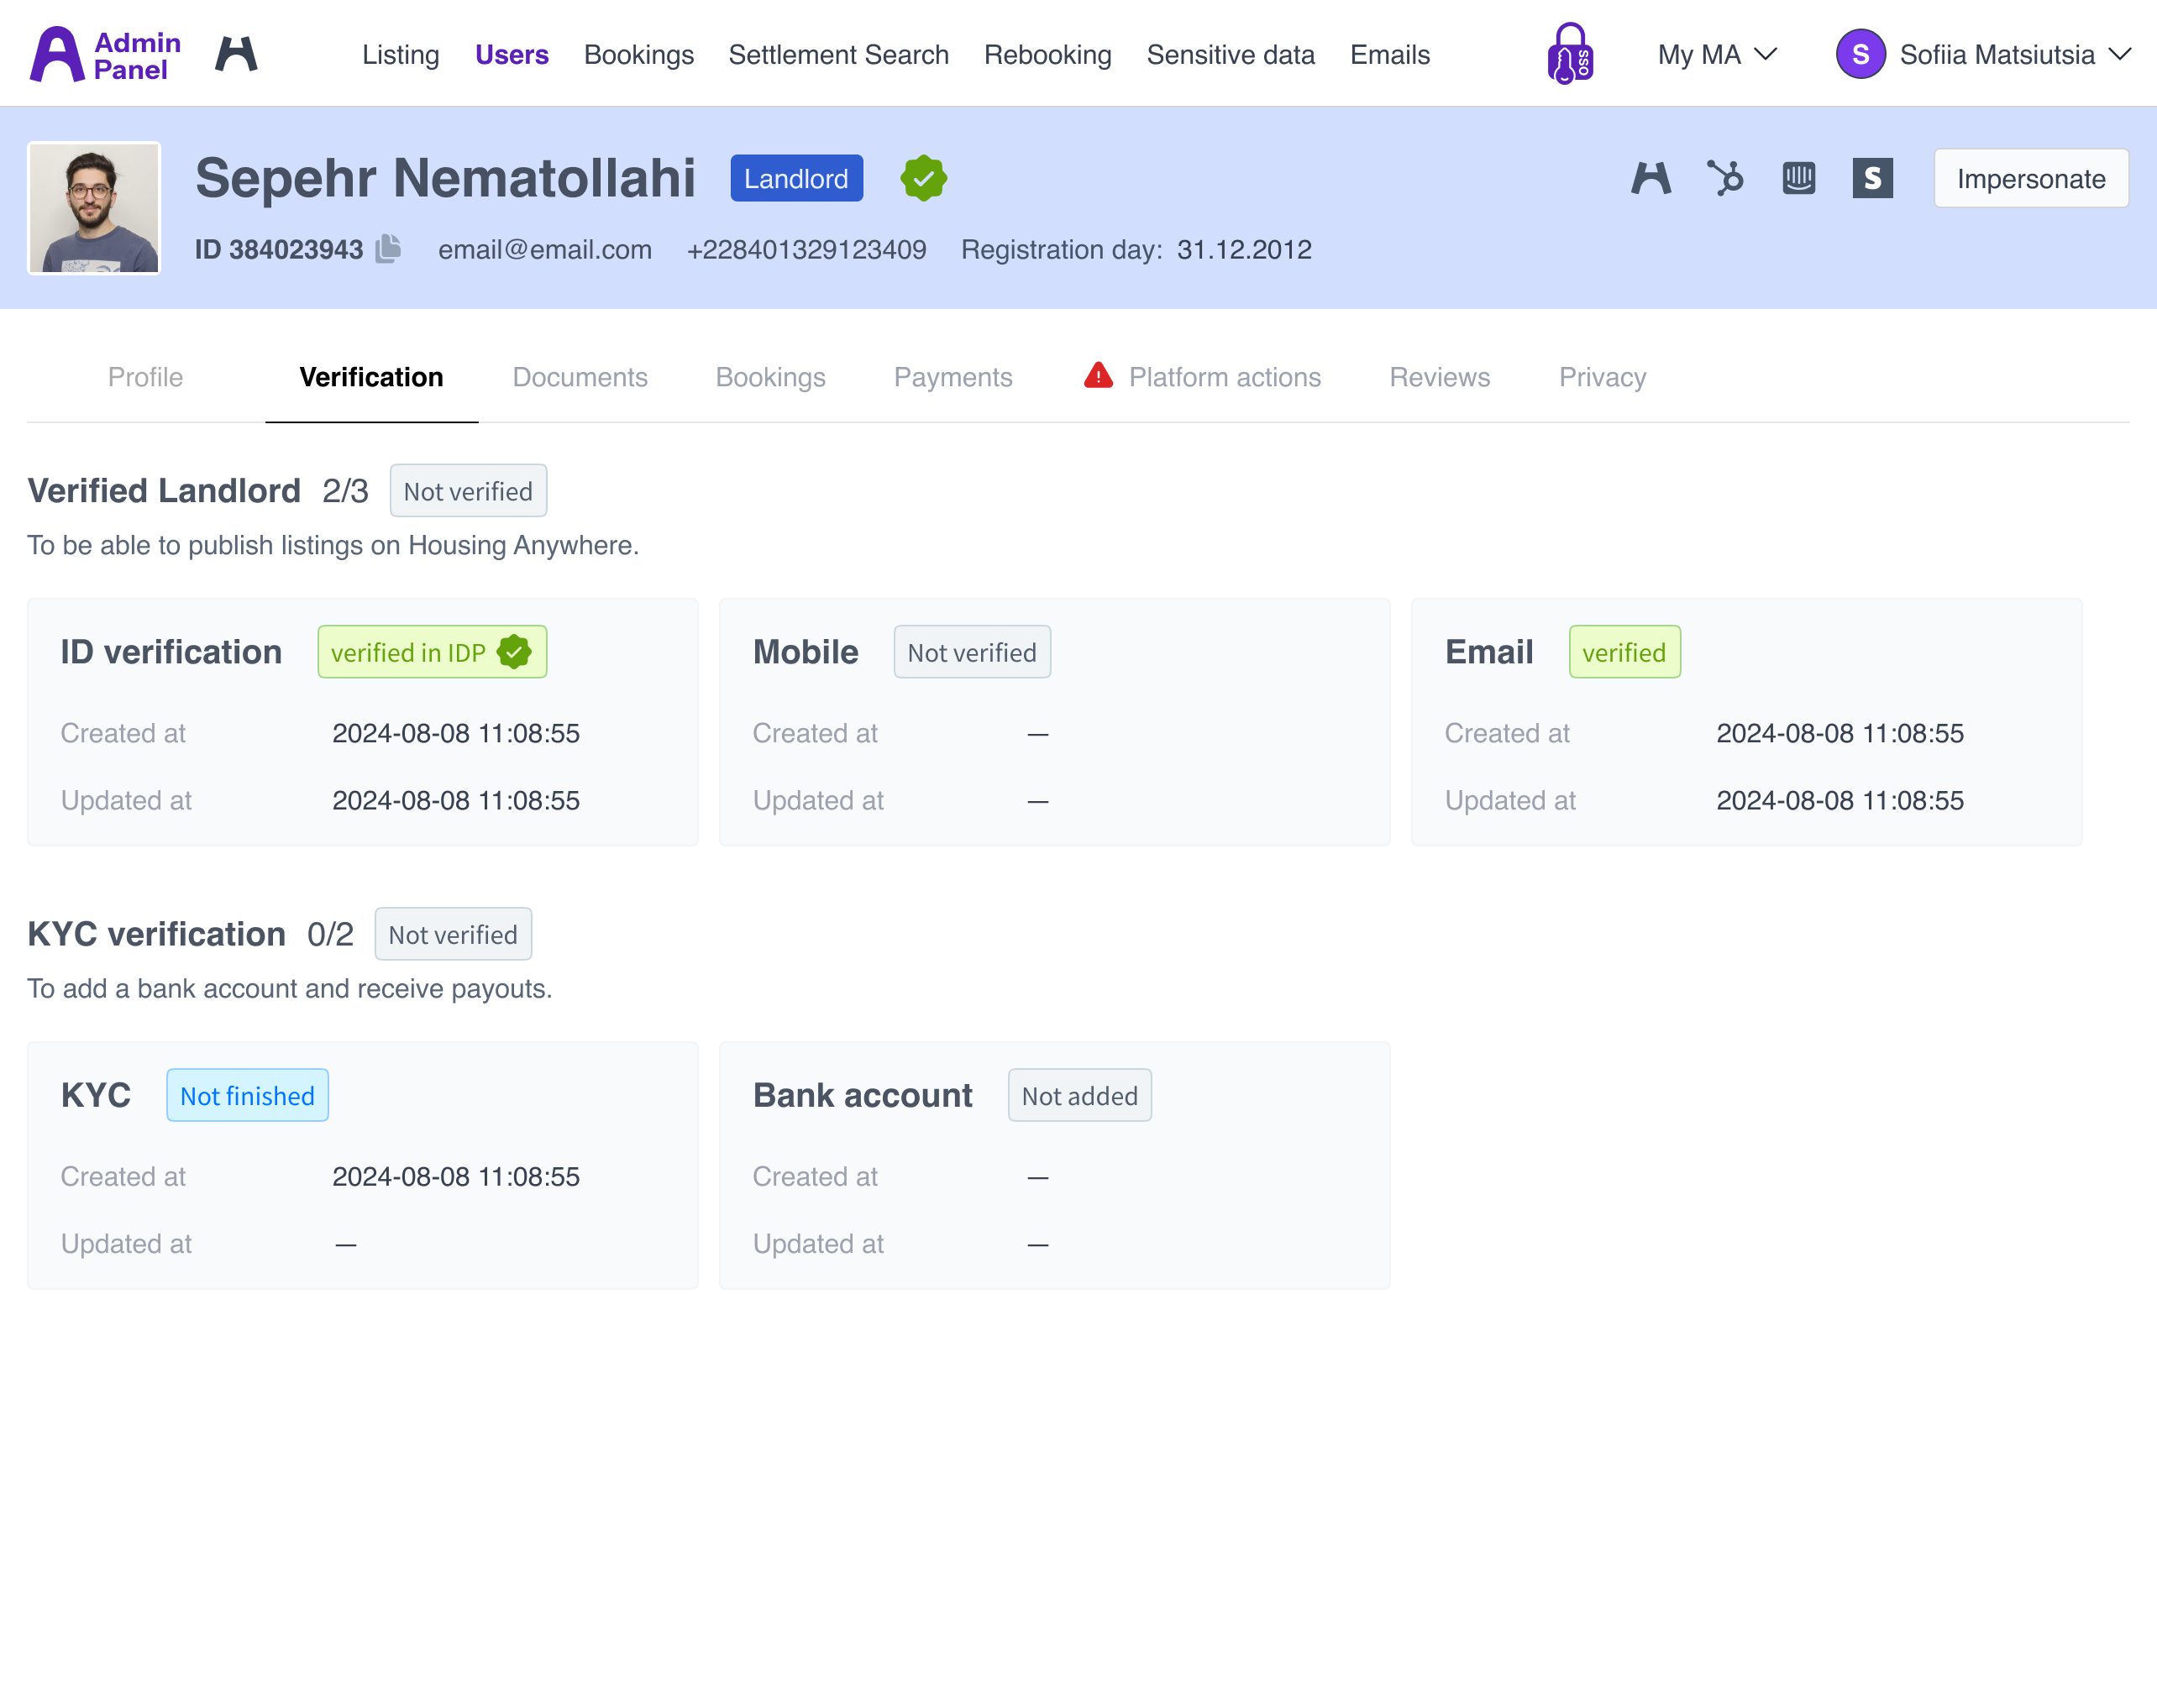Open the Intercom icon link
The height and width of the screenshot is (1708, 2157).
click(x=1798, y=179)
